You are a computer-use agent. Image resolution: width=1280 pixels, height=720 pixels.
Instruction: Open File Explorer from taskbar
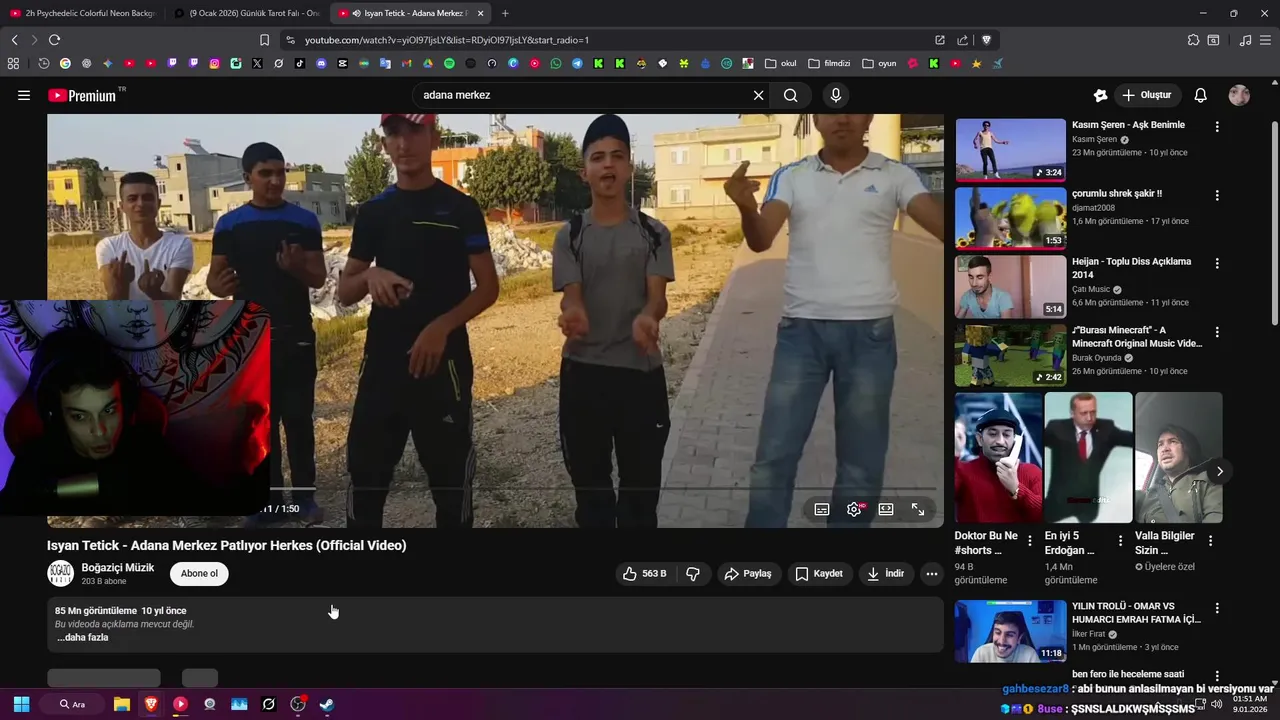point(121,704)
